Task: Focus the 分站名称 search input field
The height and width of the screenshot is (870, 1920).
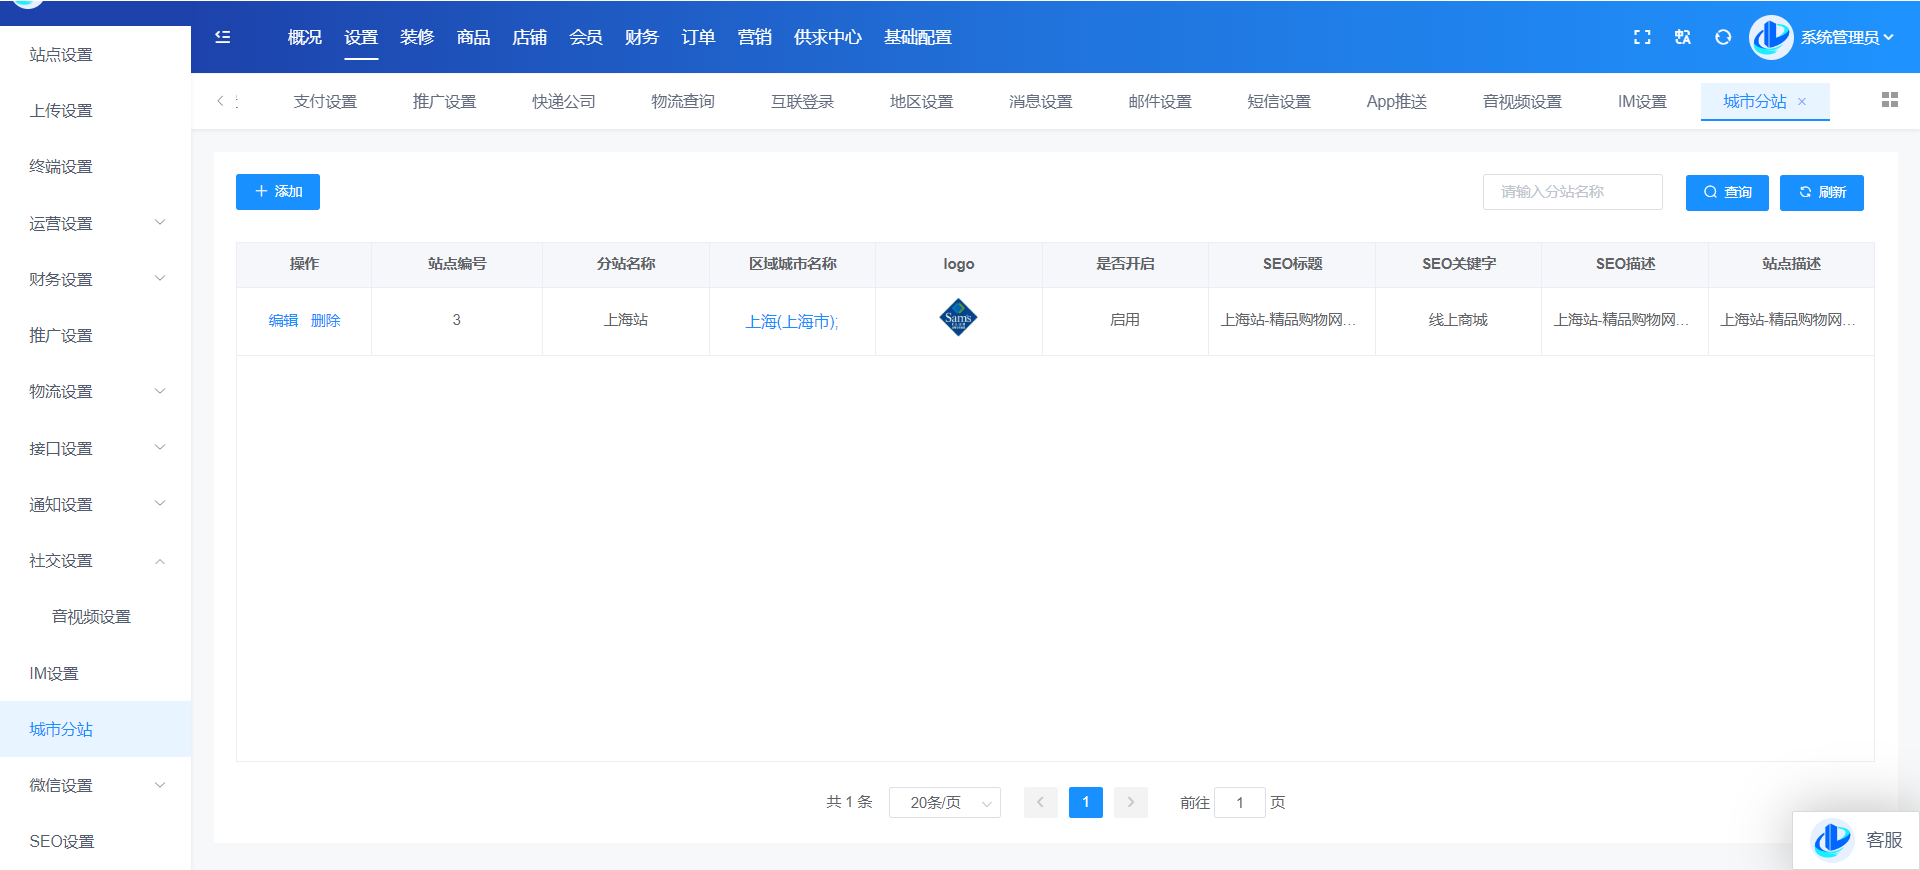Action: tap(1572, 192)
